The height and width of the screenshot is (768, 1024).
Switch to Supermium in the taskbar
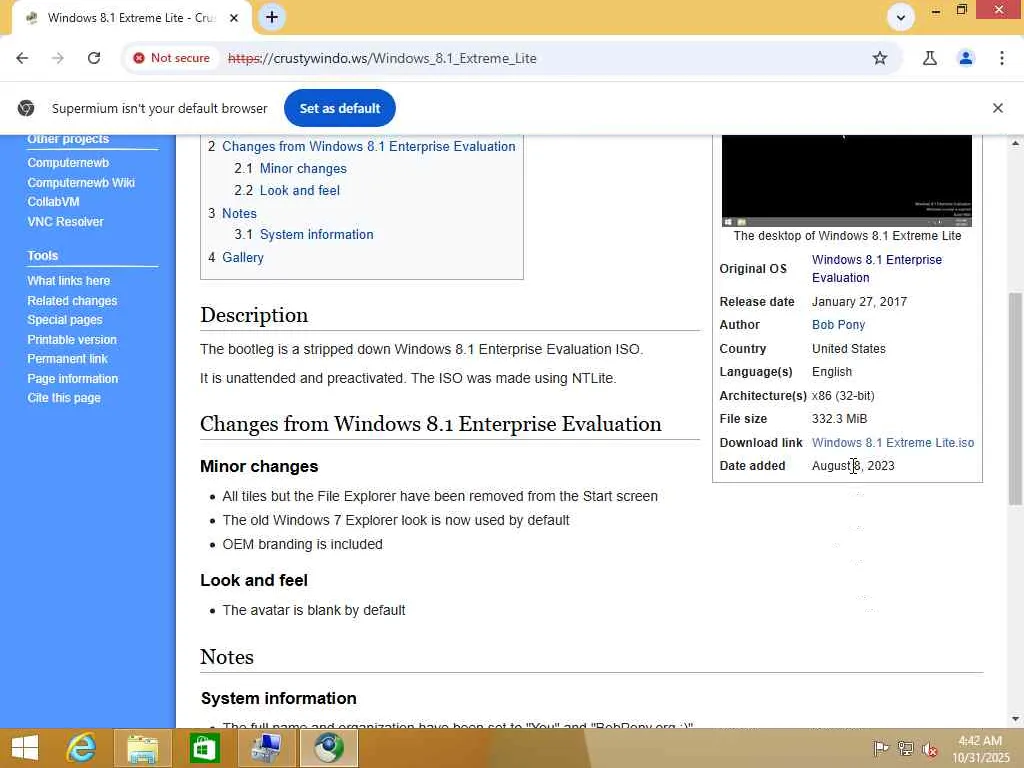(328, 748)
